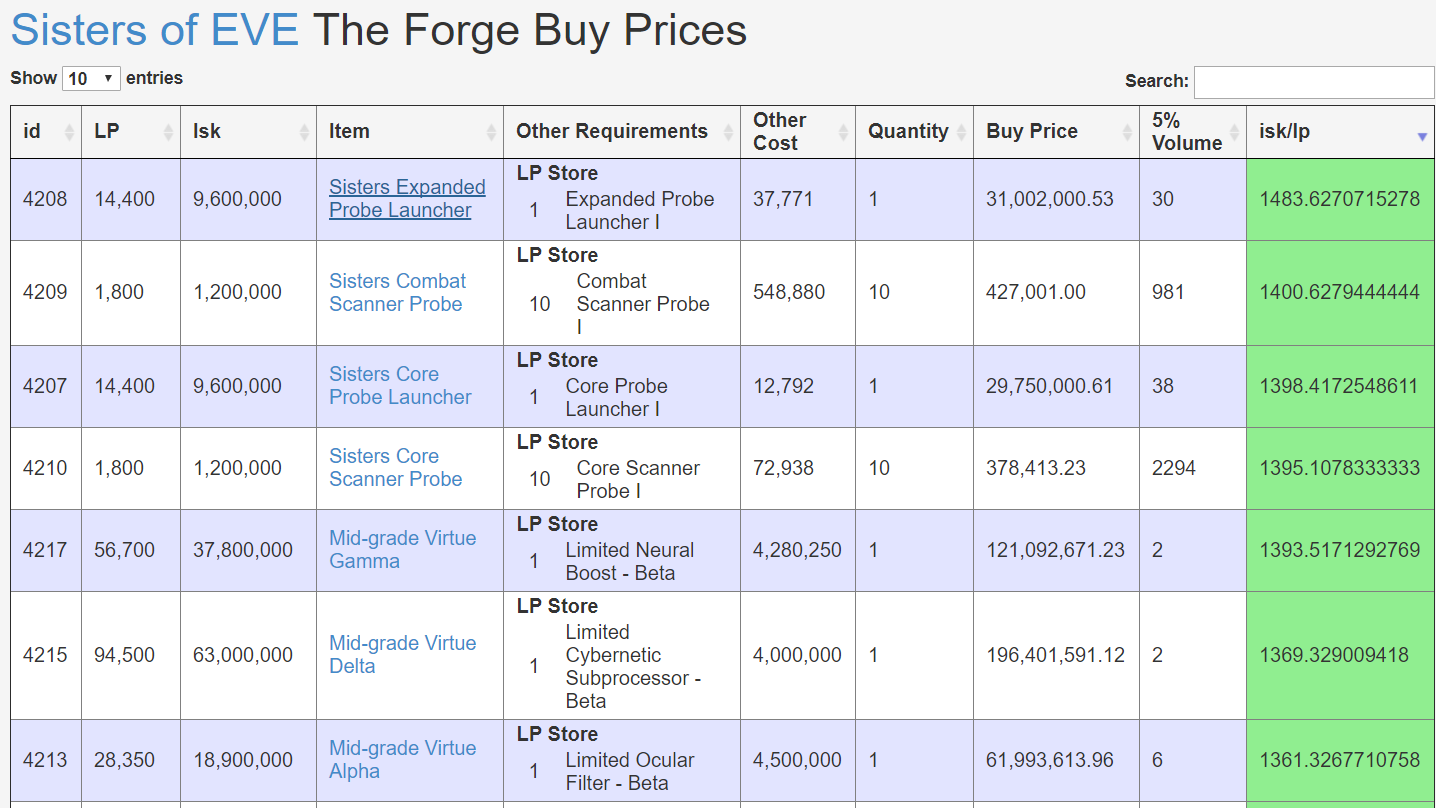Image resolution: width=1436 pixels, height=808 pixels.
Task: Open Sisters Core Probe Launcher link
Action: coord(400,386)
